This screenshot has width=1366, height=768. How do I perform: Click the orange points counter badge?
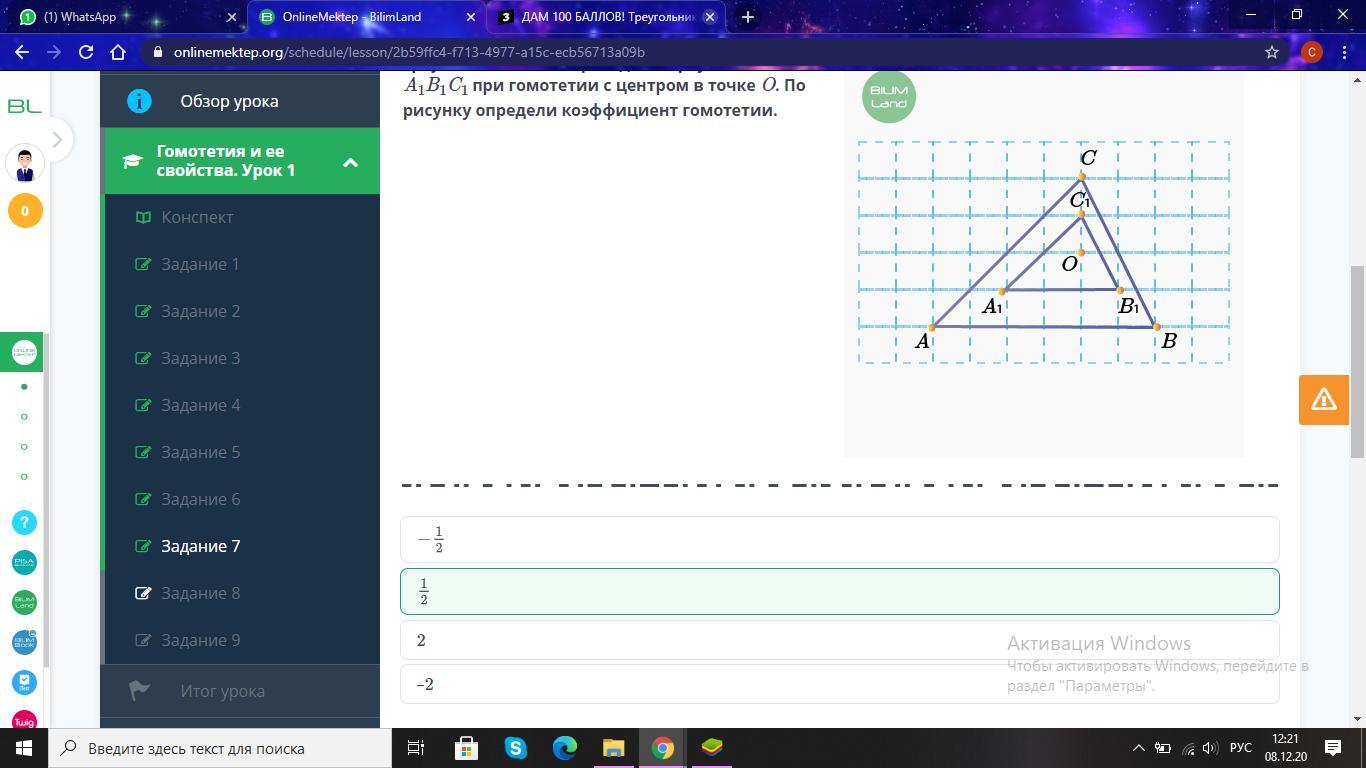pos(25,211)
